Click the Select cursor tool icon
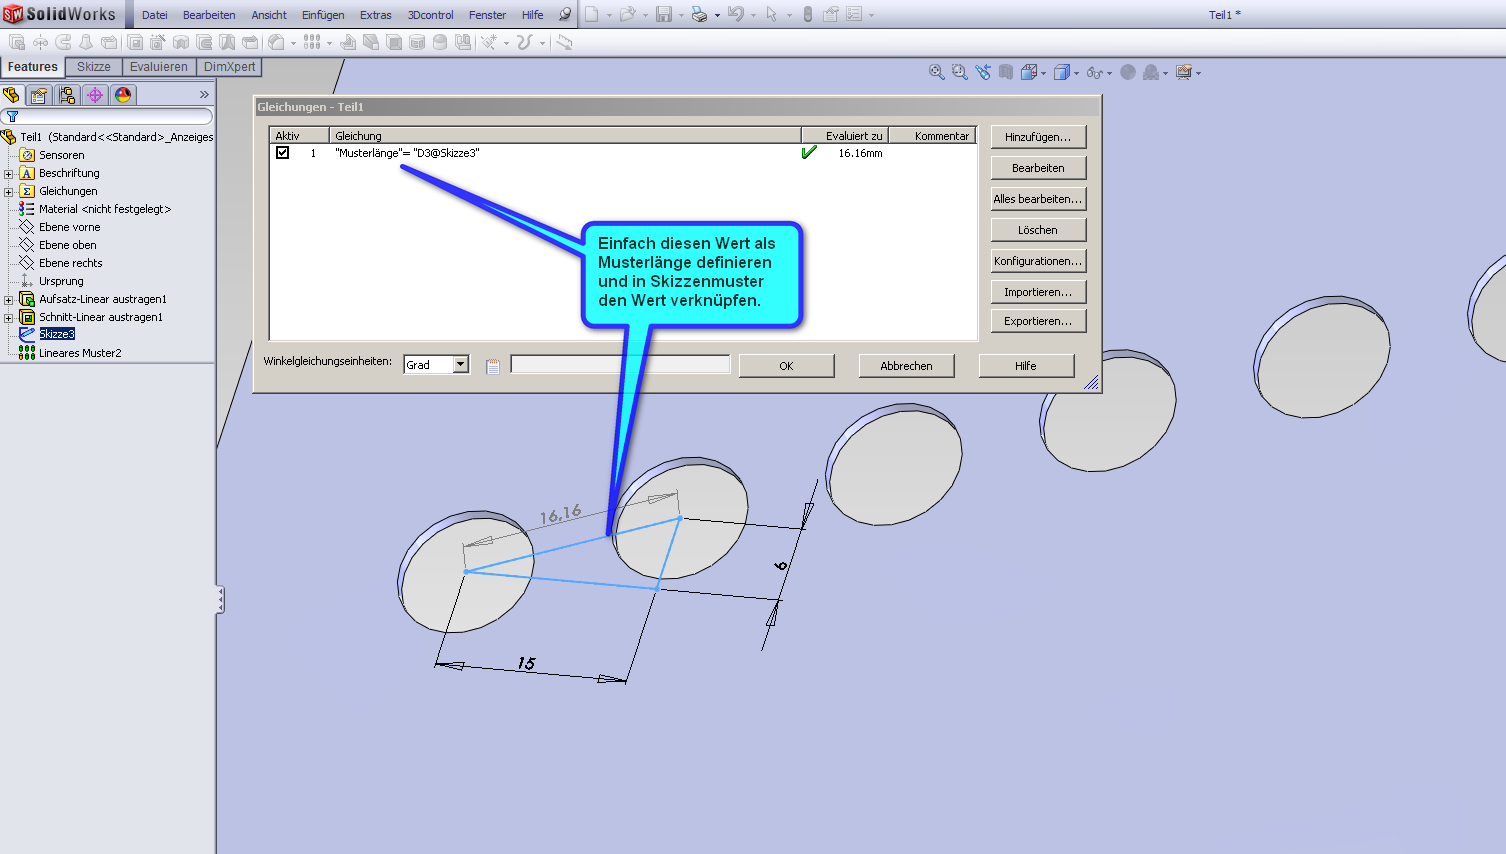Image resolution: width=1506 pixels, height=854 pixels. (771, 14)
